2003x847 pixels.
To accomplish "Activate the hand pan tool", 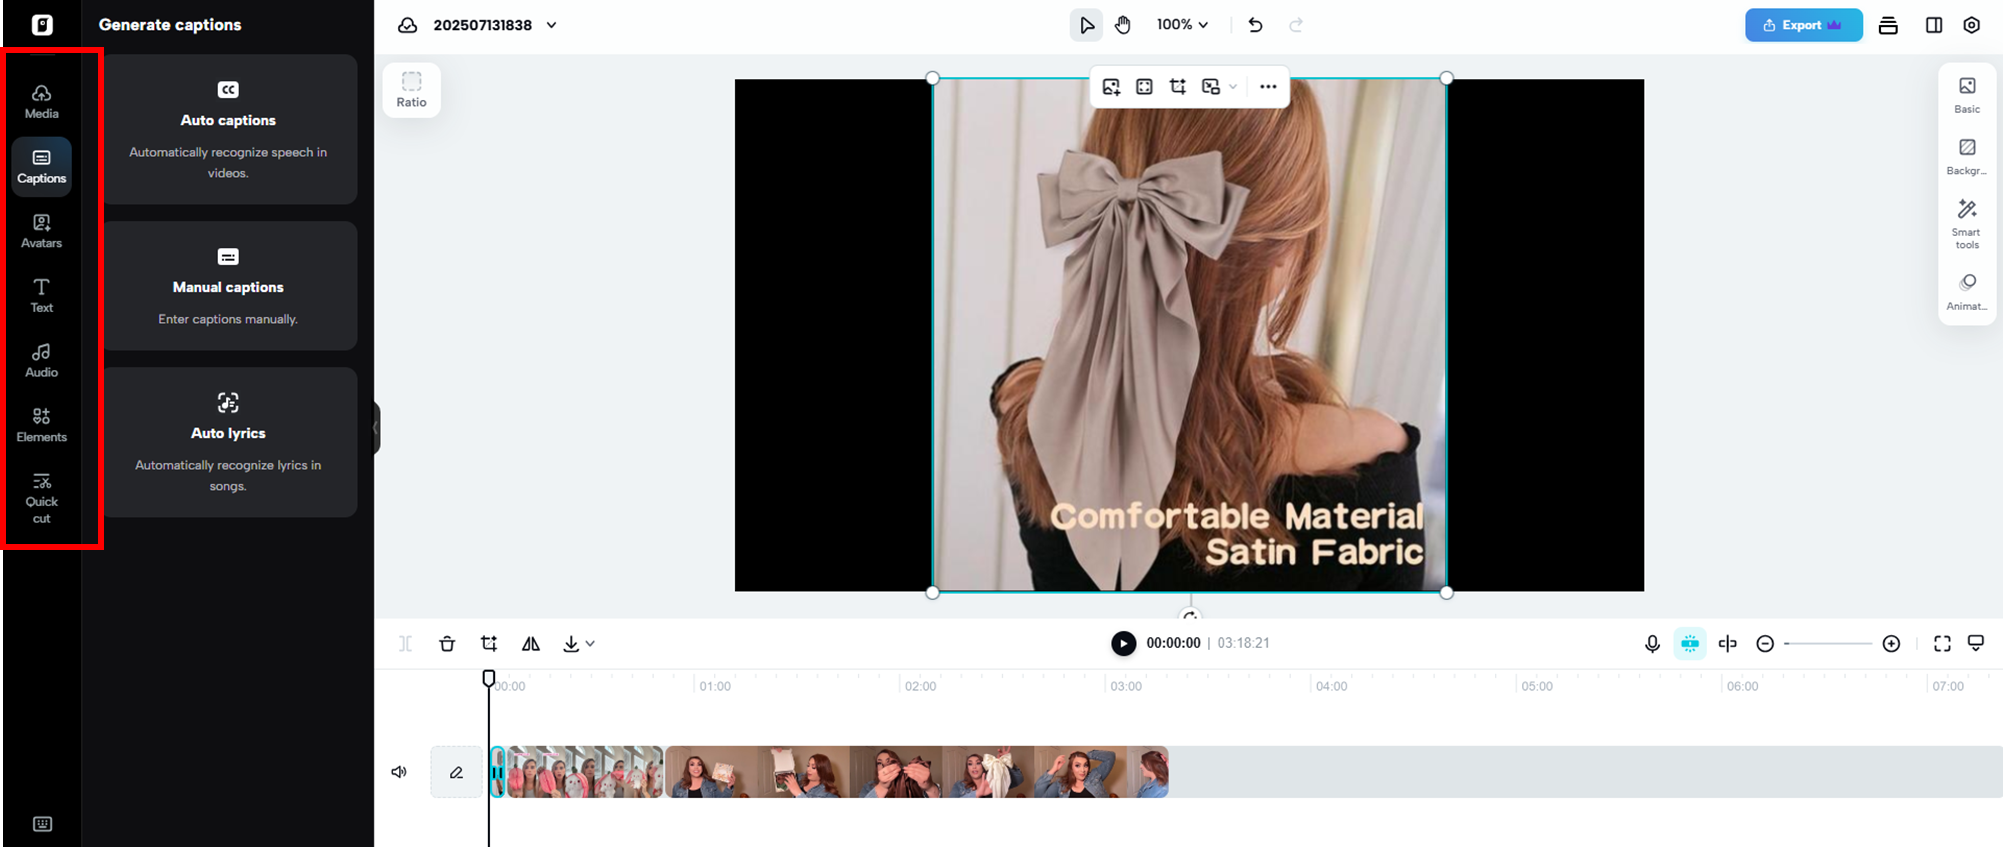I will pos(1123,25).
